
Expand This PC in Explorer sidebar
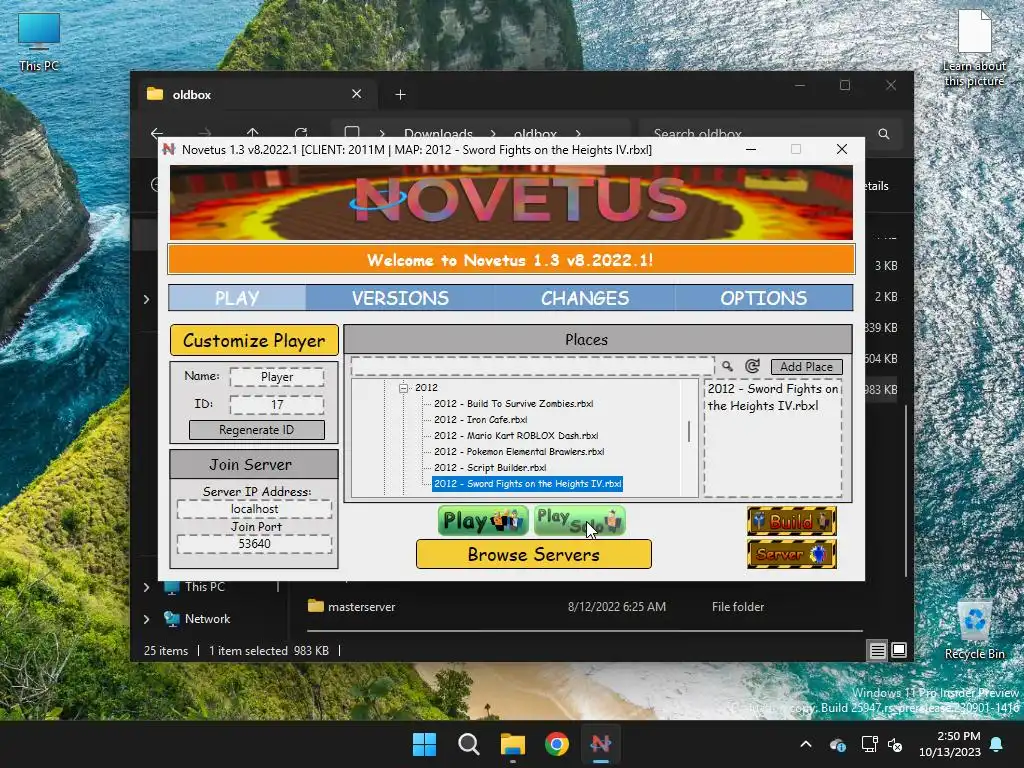[146, 587]
